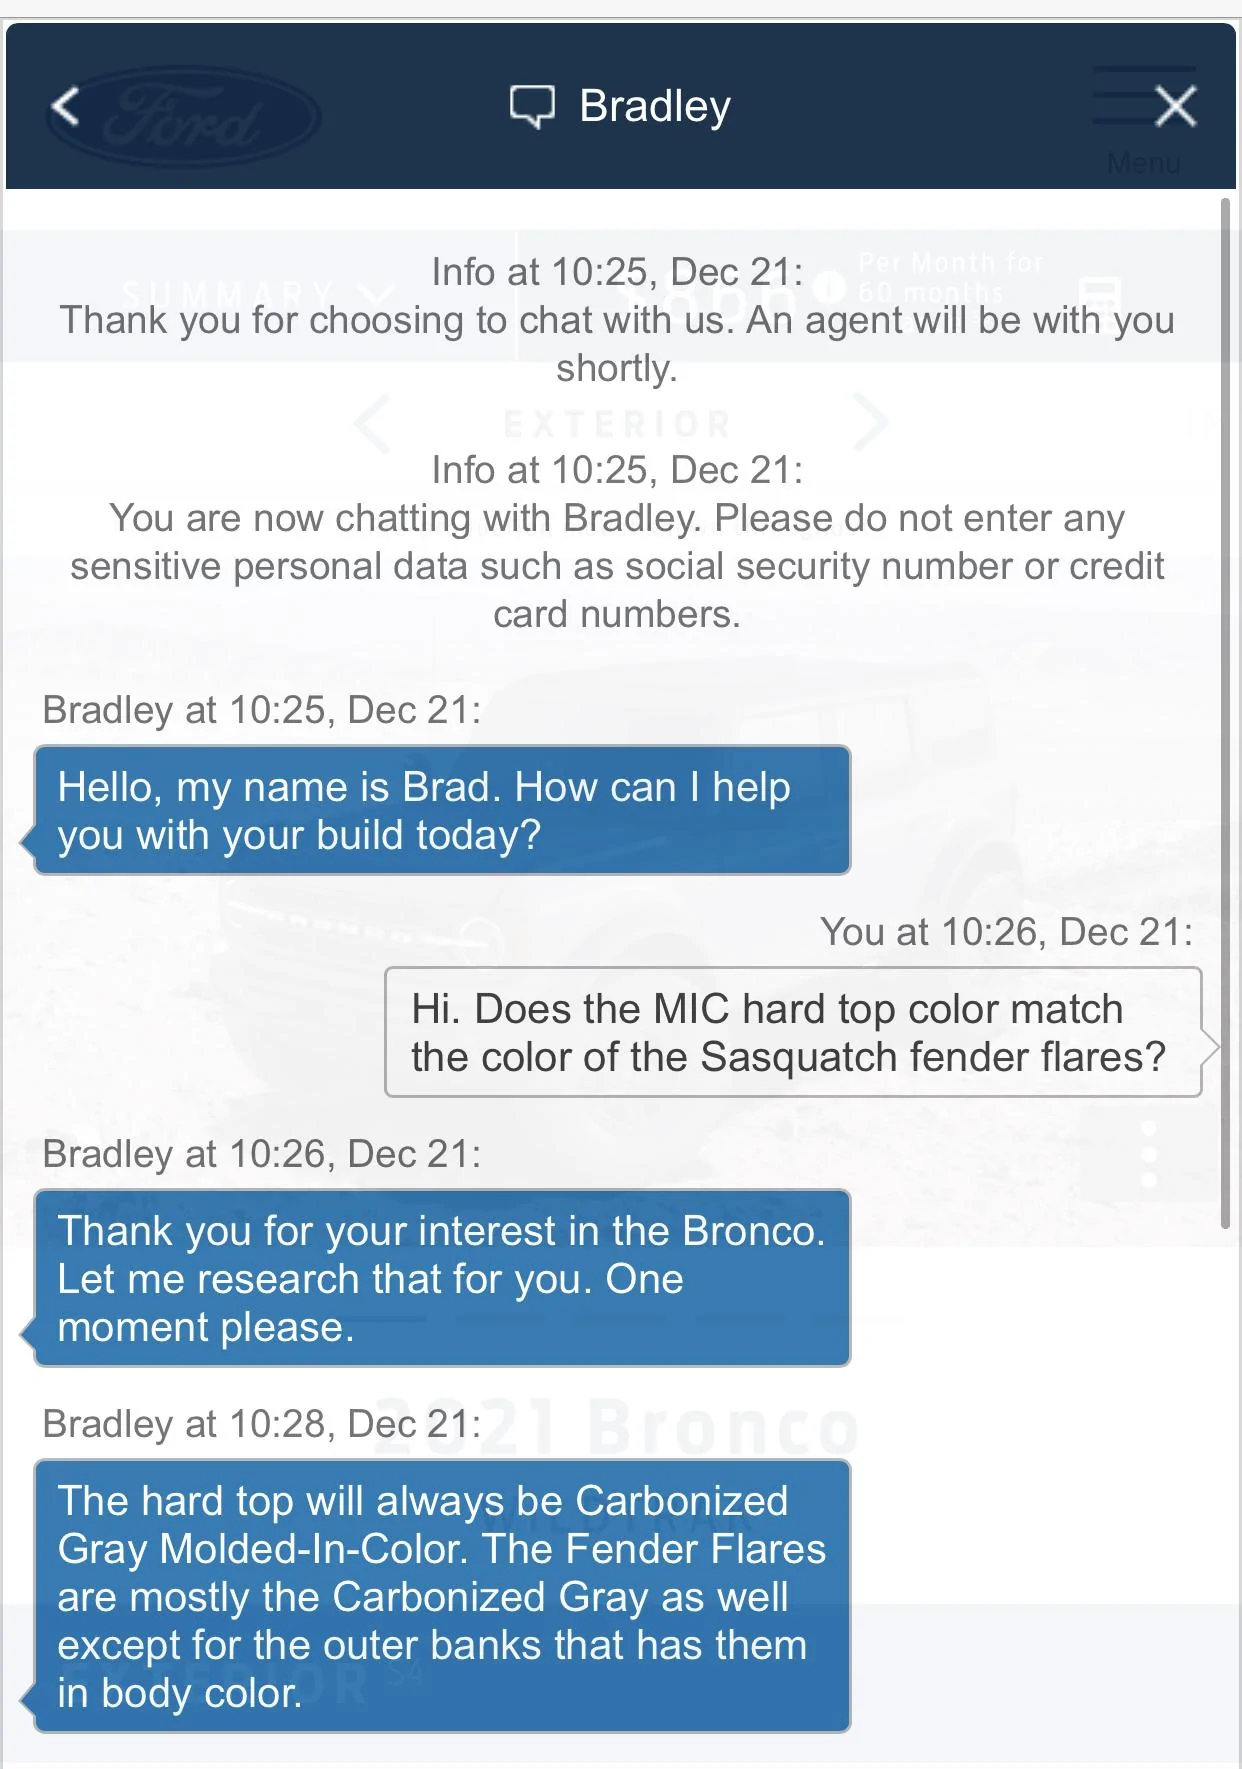Click the chat scrollbar thumb
The height and width of the screenshot is (1769, 1242).
tap(1225, 713)
